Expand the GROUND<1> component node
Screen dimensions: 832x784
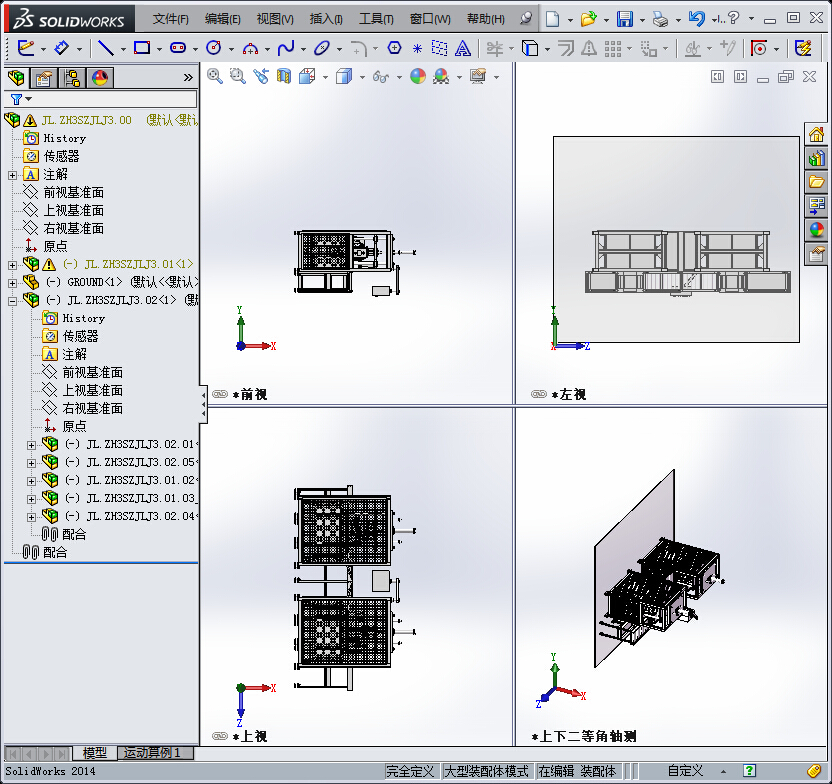click(x=12, y=283)
